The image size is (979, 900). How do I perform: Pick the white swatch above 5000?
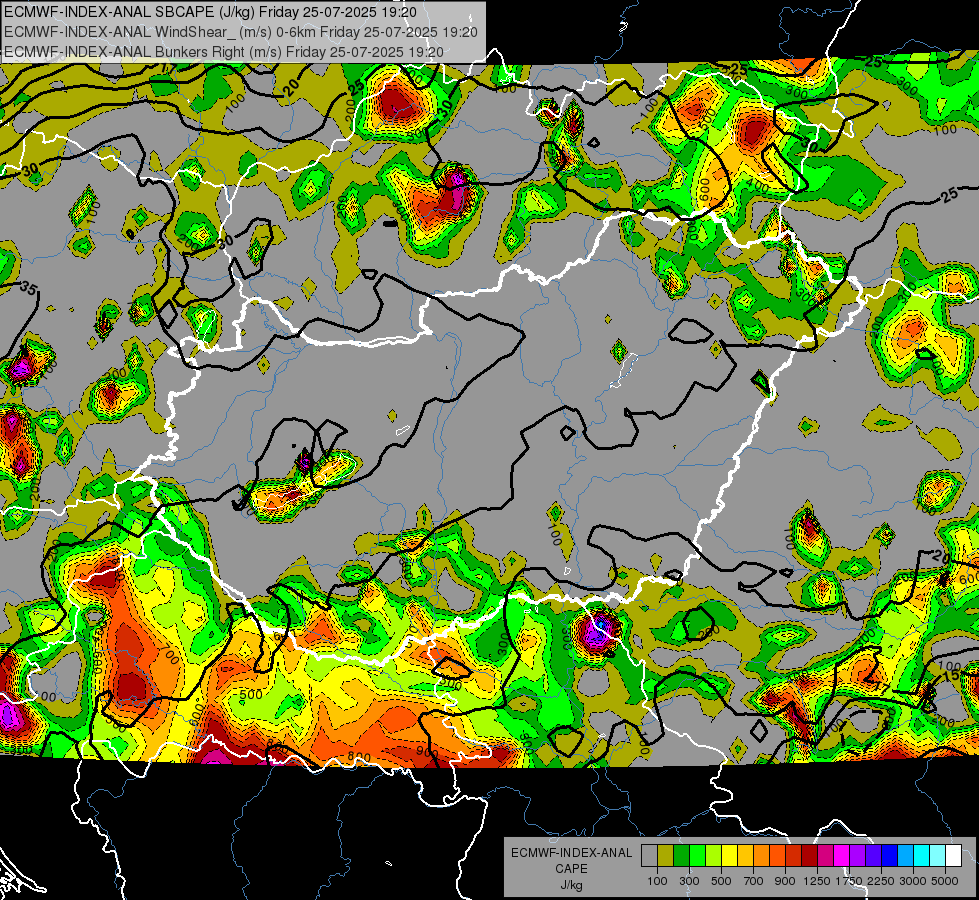tap(954, 856)
